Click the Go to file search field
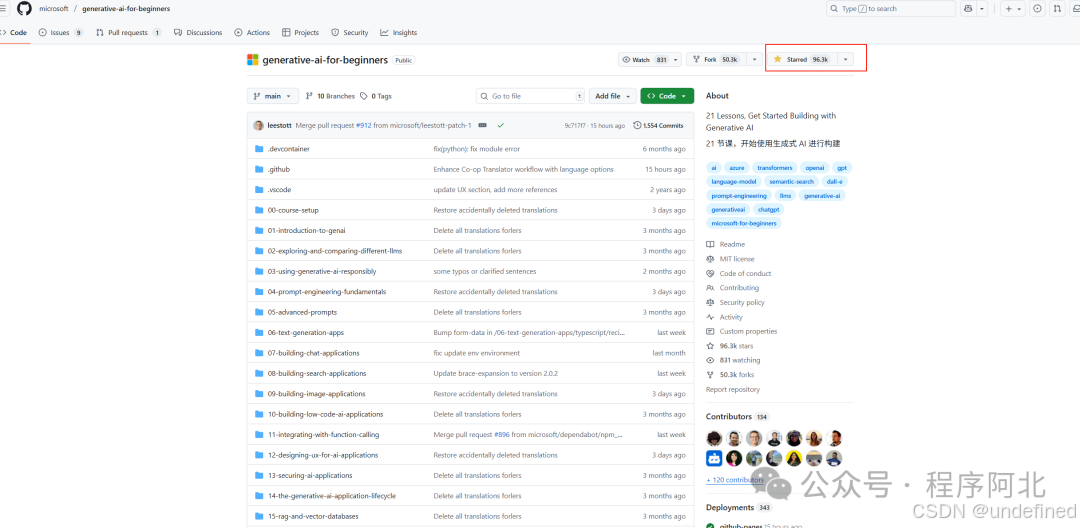Screen dimensions: 1080x528 point(530,96)
